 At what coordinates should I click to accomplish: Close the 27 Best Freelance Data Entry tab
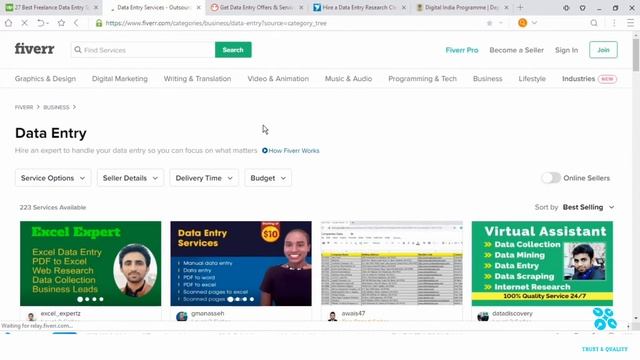96,7
